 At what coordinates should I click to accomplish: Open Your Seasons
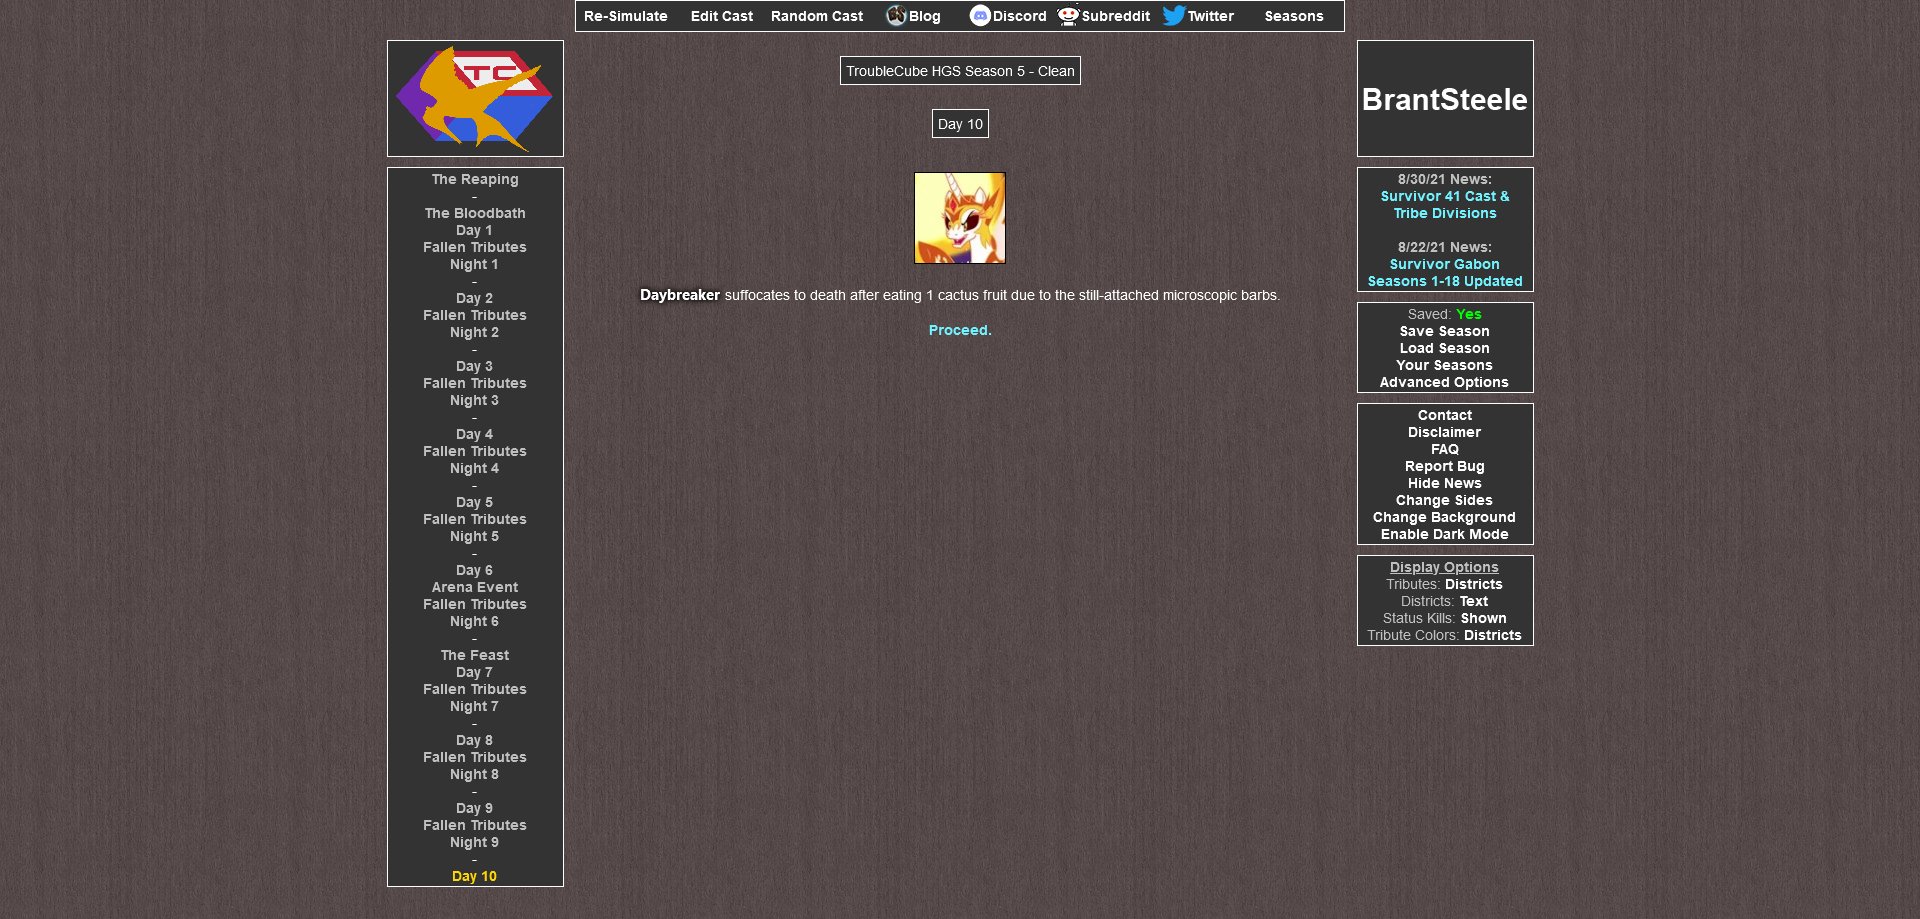[1445, 365]
